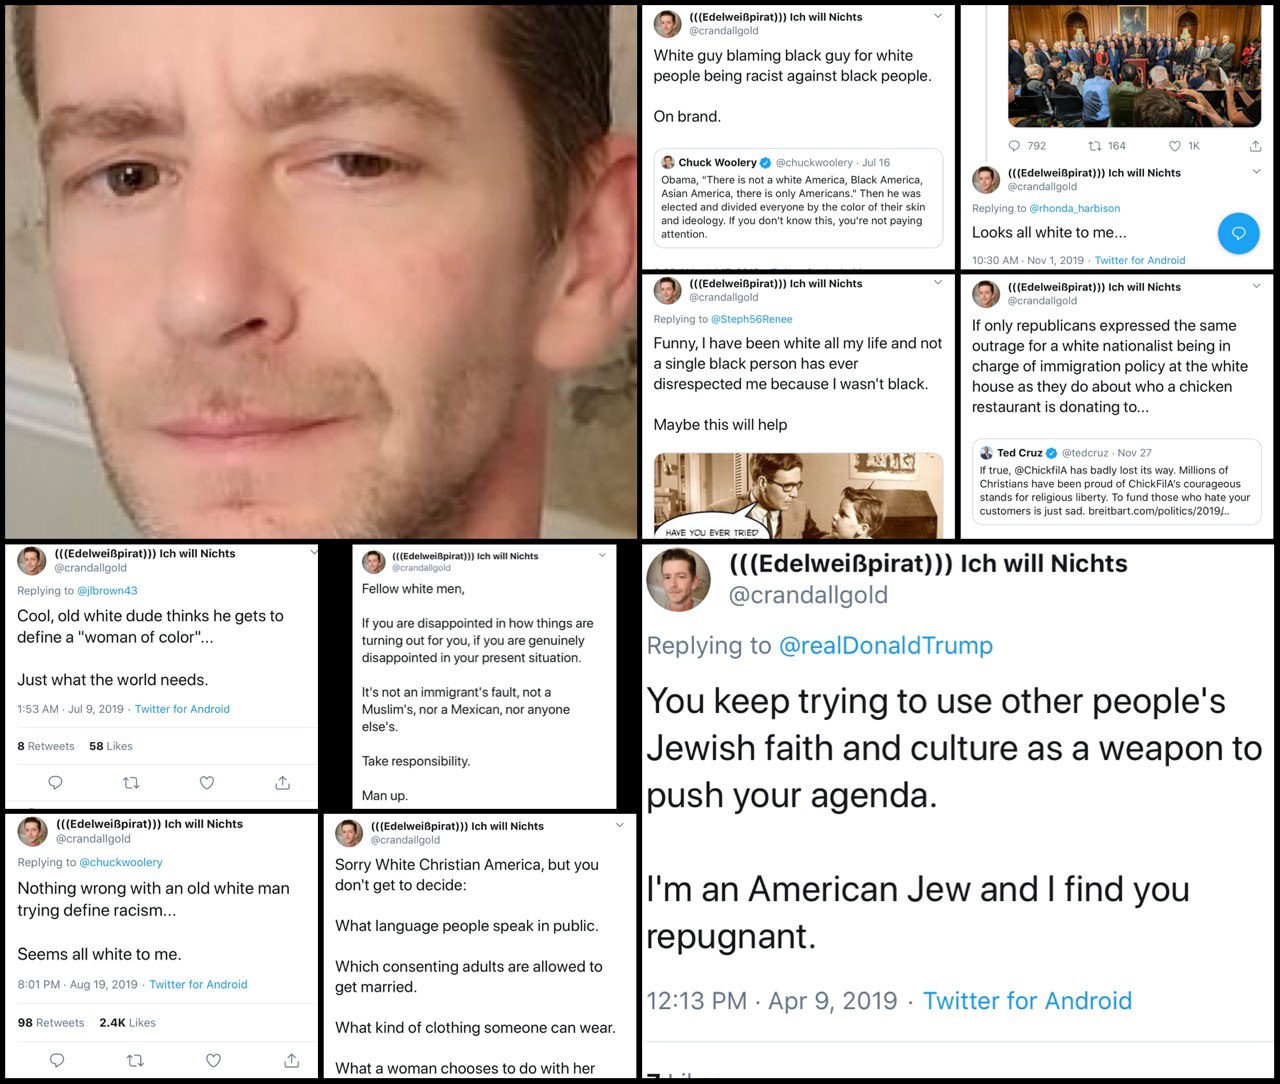Open dropdown chevron on 'On brand' tweet

pyautogui.click(x=937, y=16)
